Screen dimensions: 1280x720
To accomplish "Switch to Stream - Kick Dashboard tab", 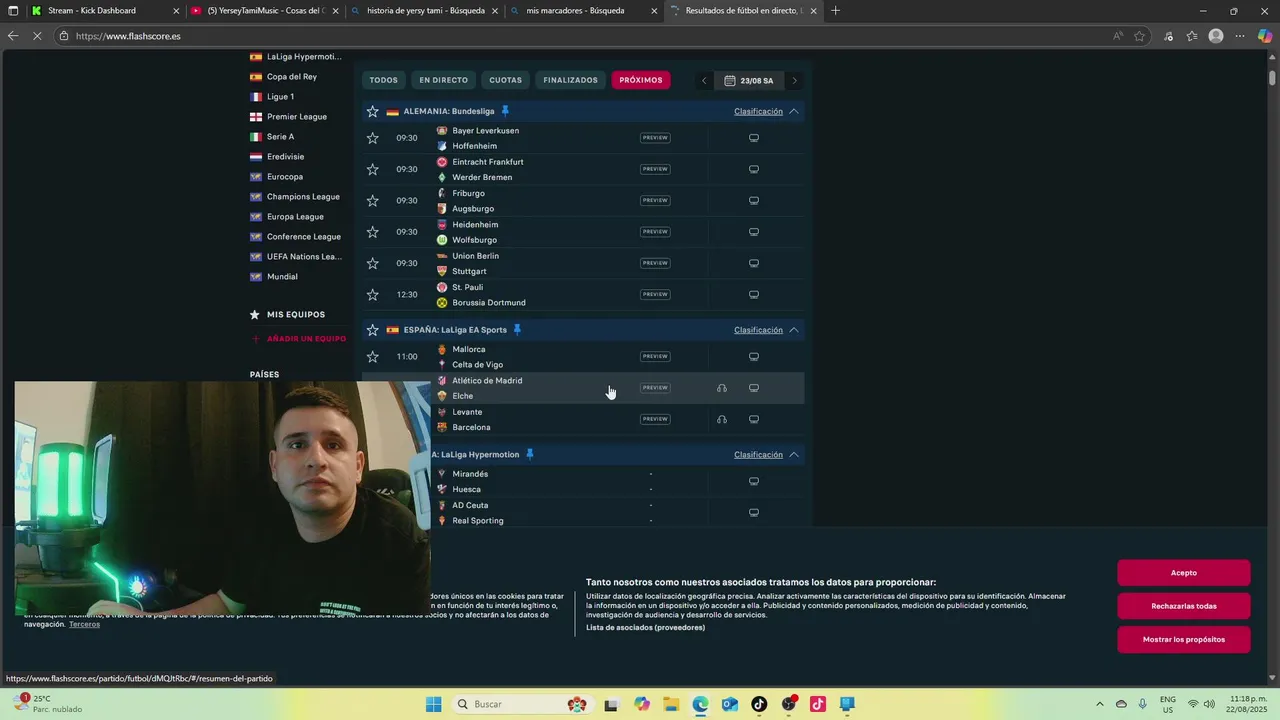I will coord(104,11).
